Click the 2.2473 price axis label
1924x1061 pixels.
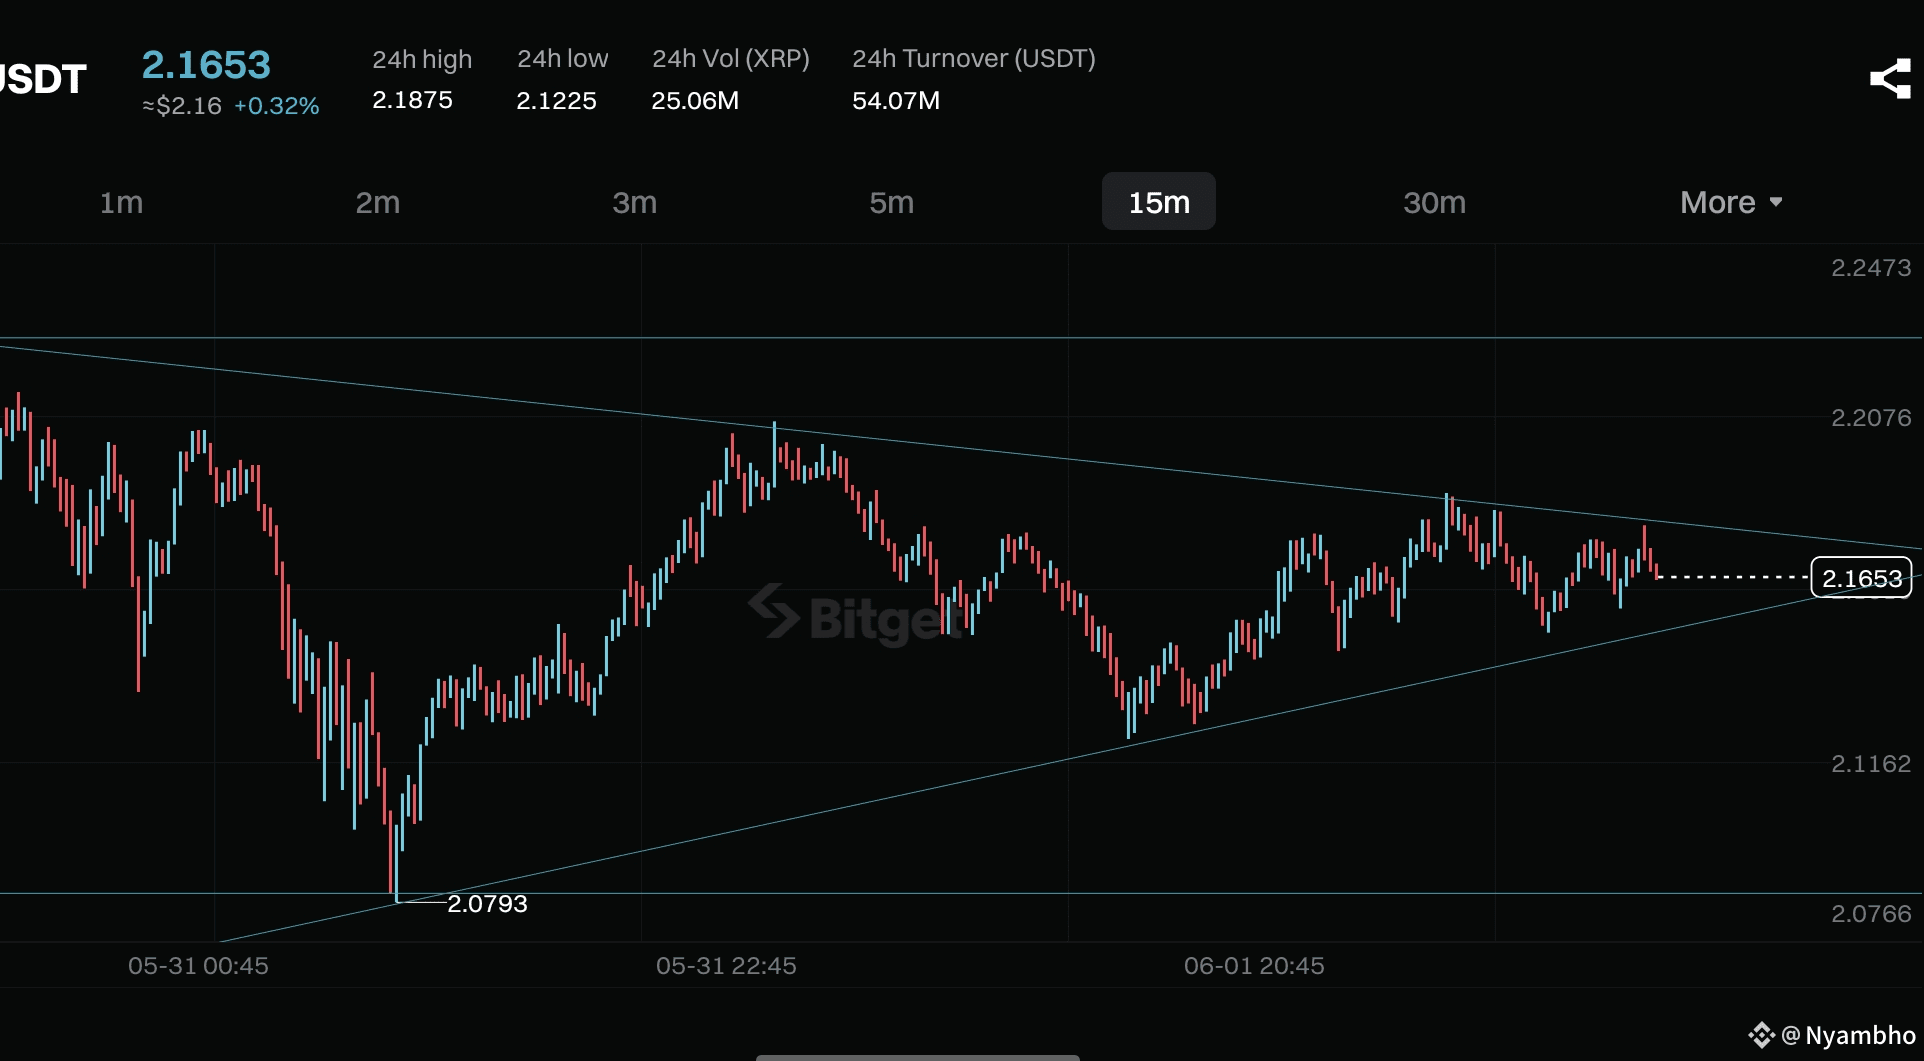click(x=1871, y=268)
